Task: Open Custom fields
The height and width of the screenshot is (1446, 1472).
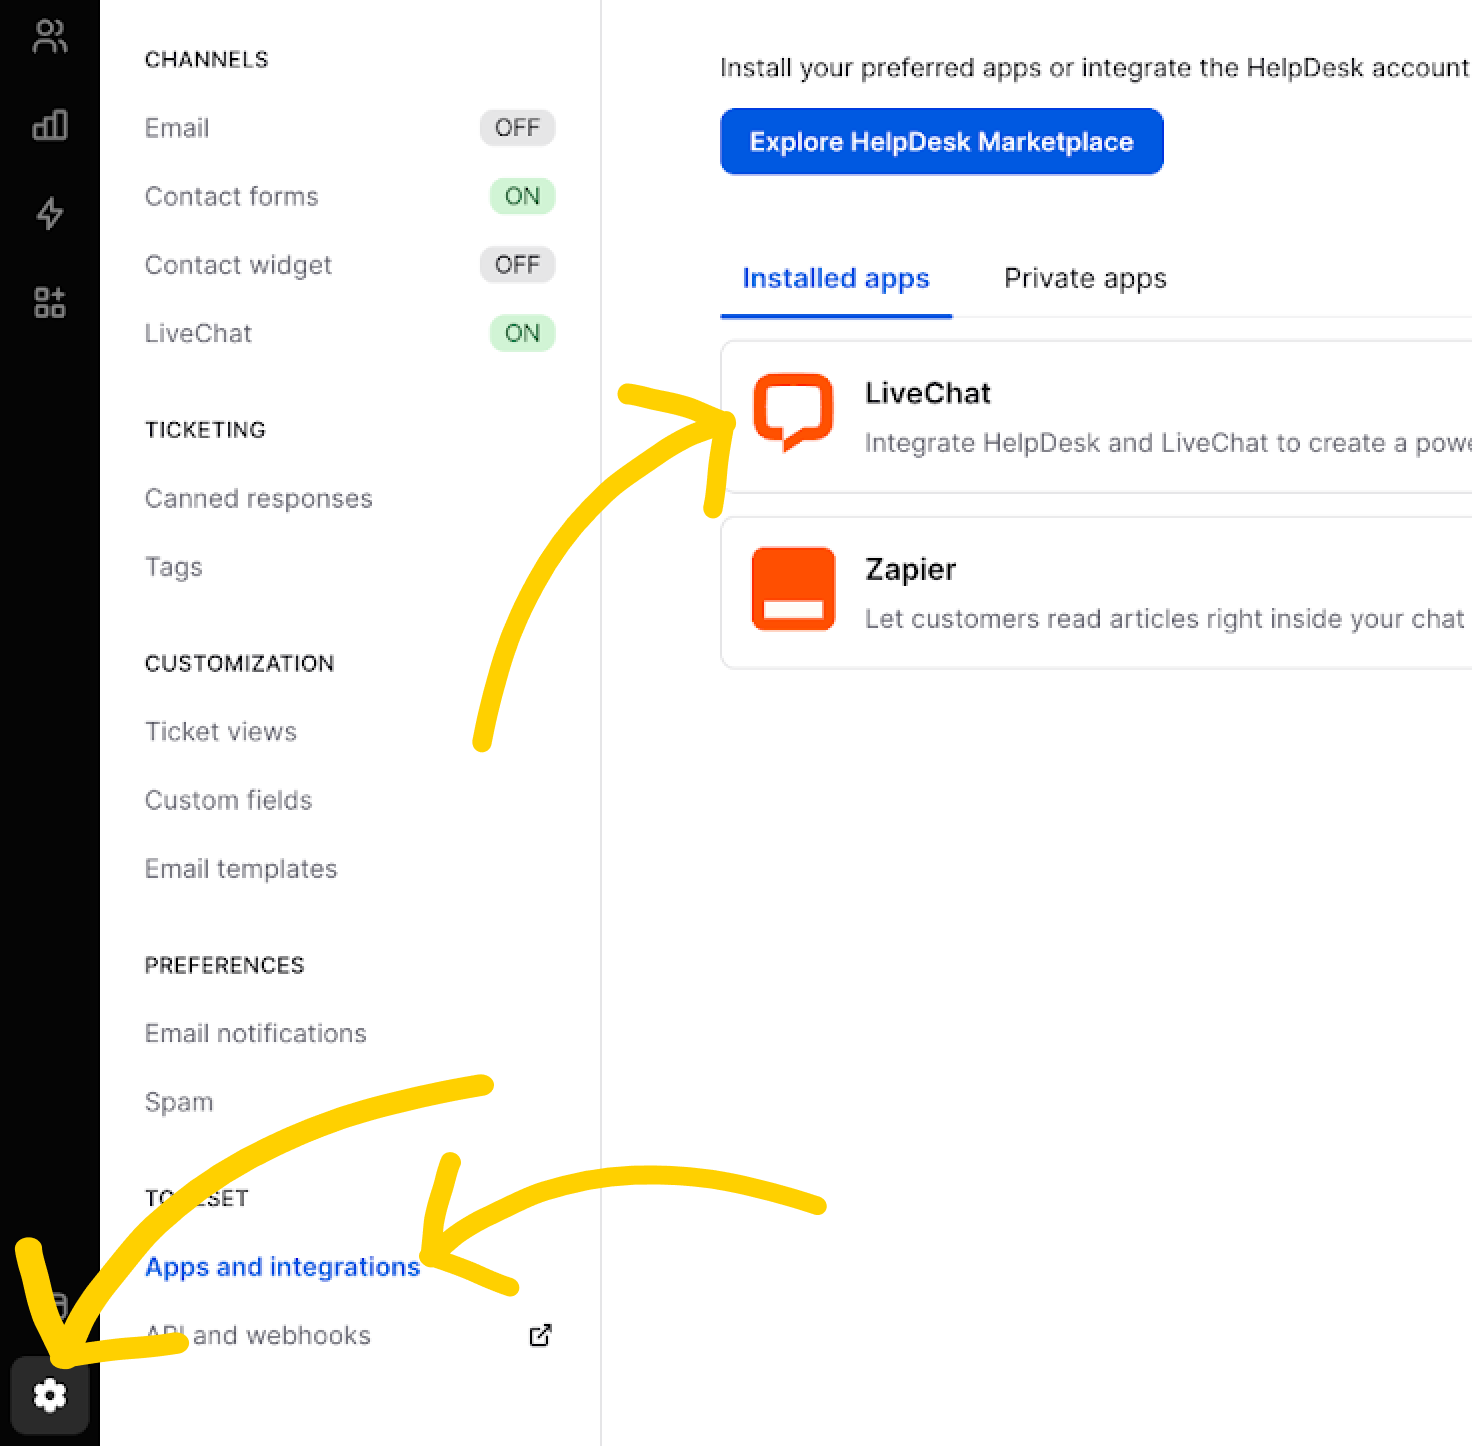Action: click(x=229, y=800)
